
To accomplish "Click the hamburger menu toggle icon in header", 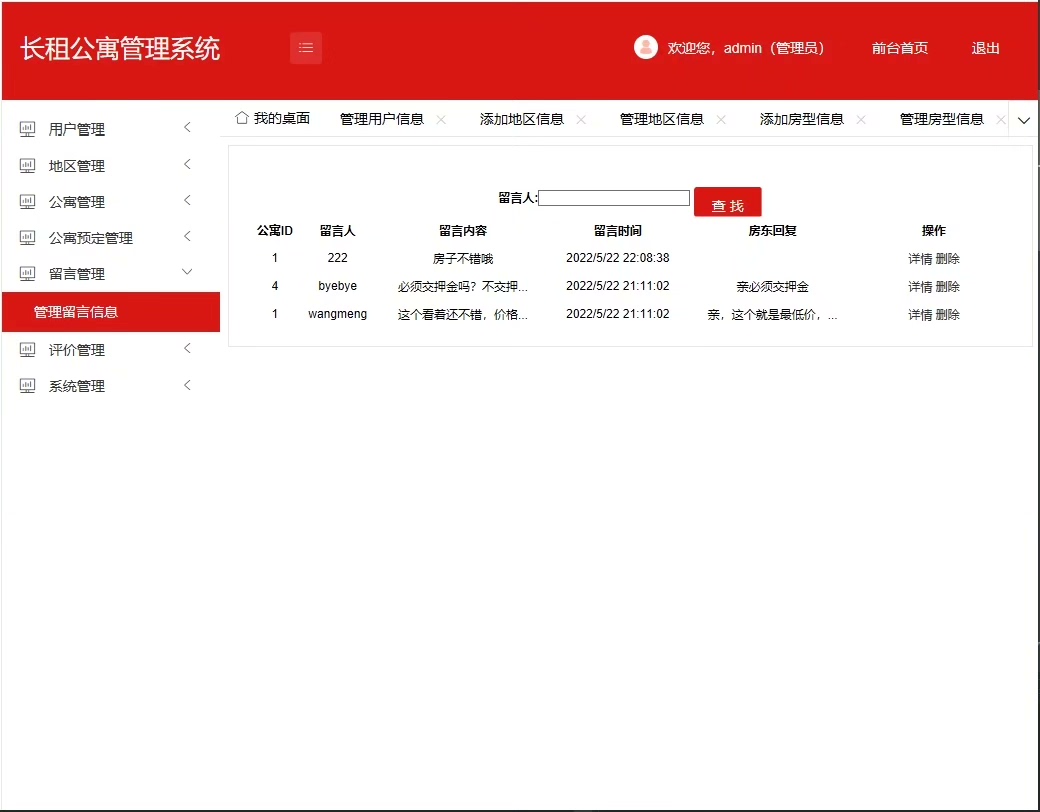I will pos(306,48).
